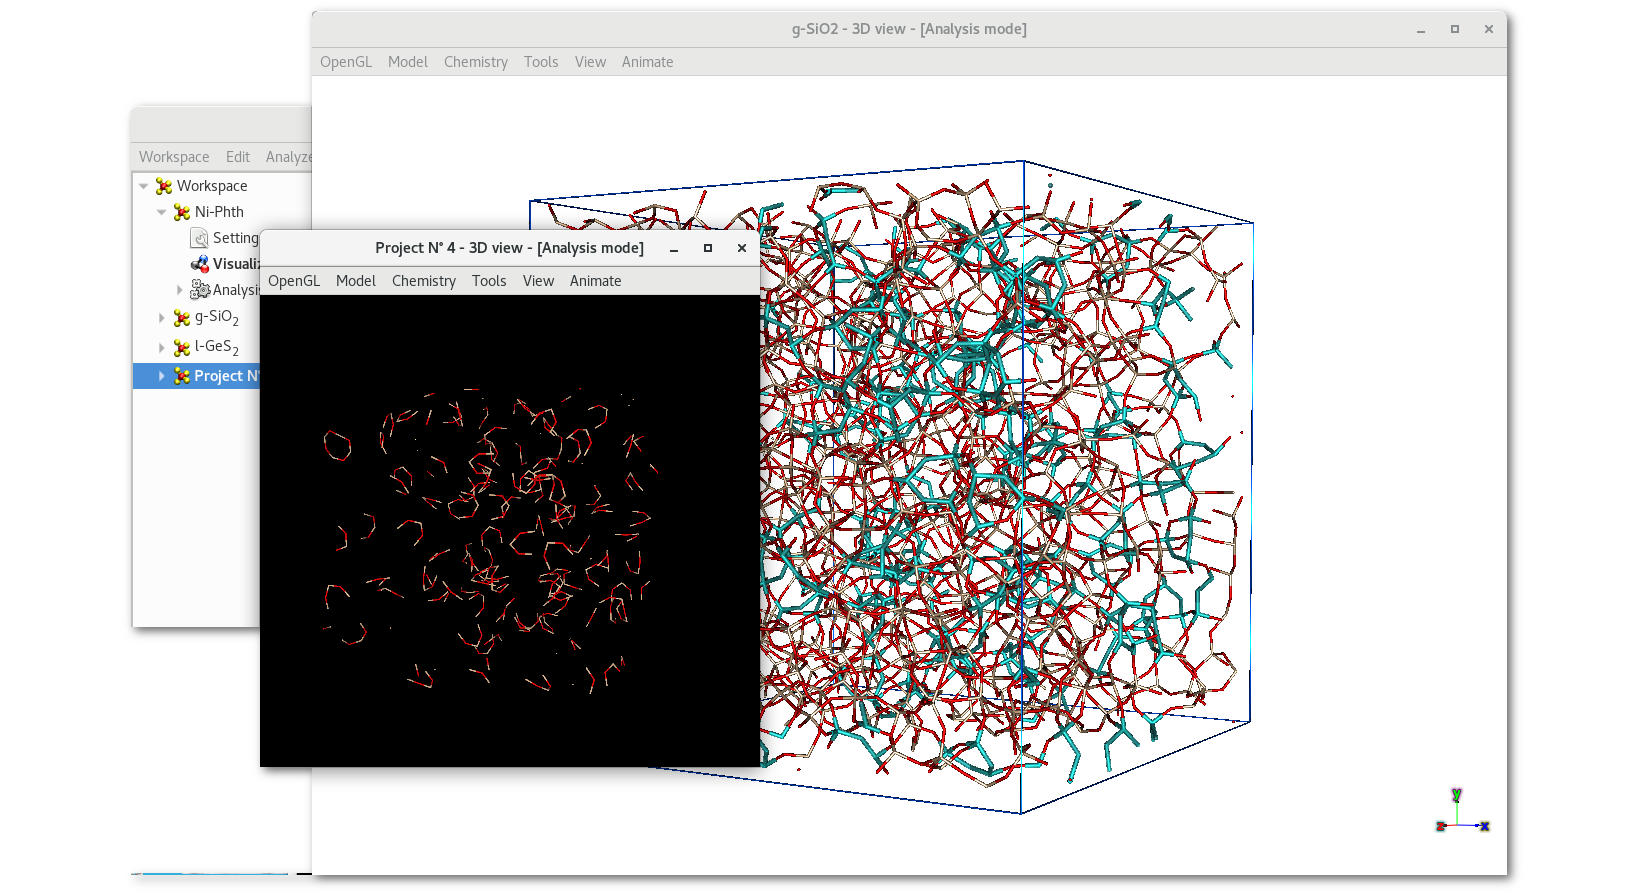Image resolution: width=1646 pixels, height=894 pixels.
Task: Expand the g-SiO2 project node
Action: tap(162, 318)
